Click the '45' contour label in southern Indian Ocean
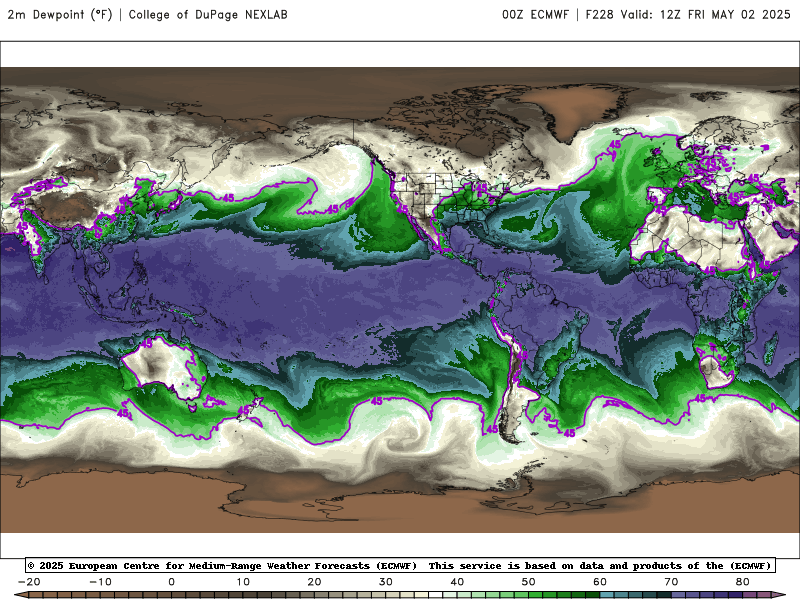 123,413
